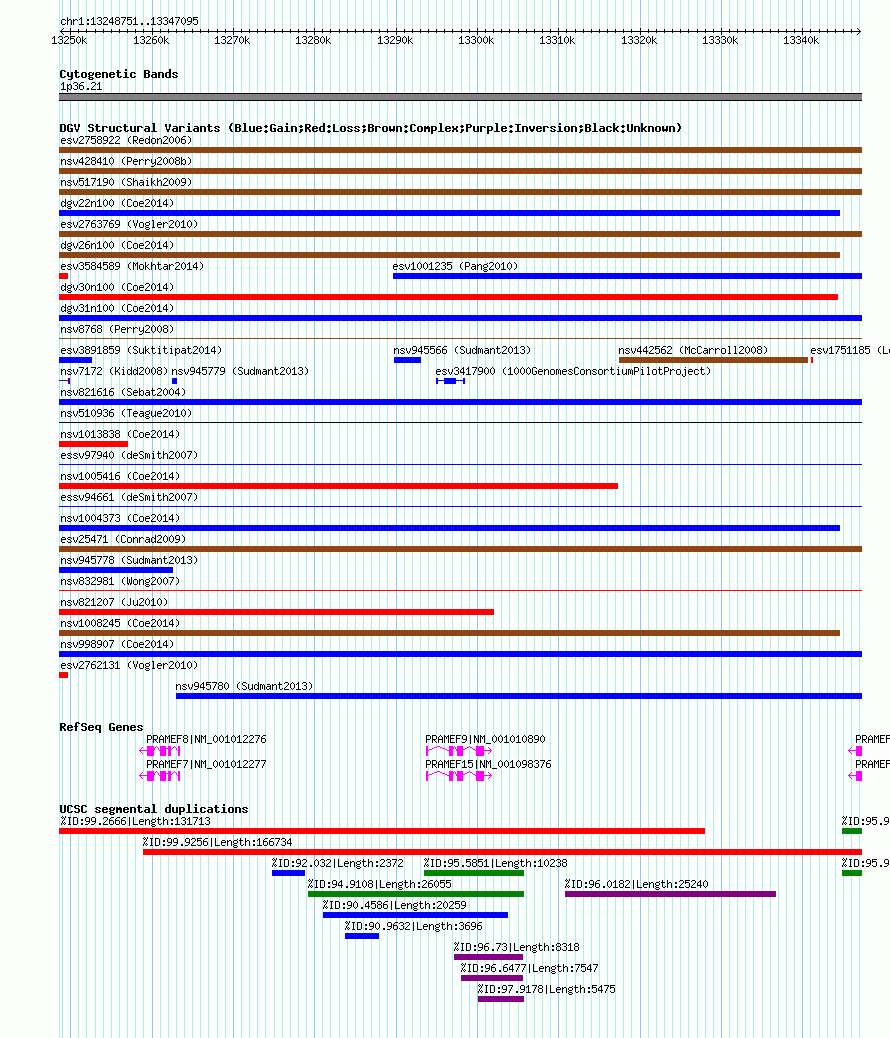Select the nsv1005416 (Coe2014) label
This screenshot has height=1038, width=890.
(x=120, y=477)
